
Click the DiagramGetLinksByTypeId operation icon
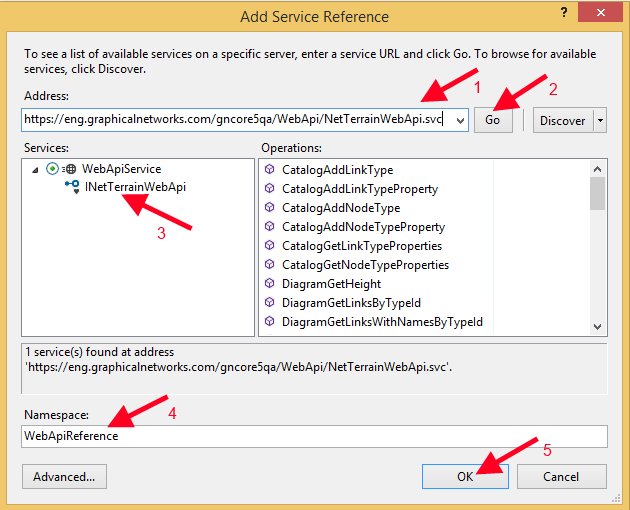pos(270,303)
